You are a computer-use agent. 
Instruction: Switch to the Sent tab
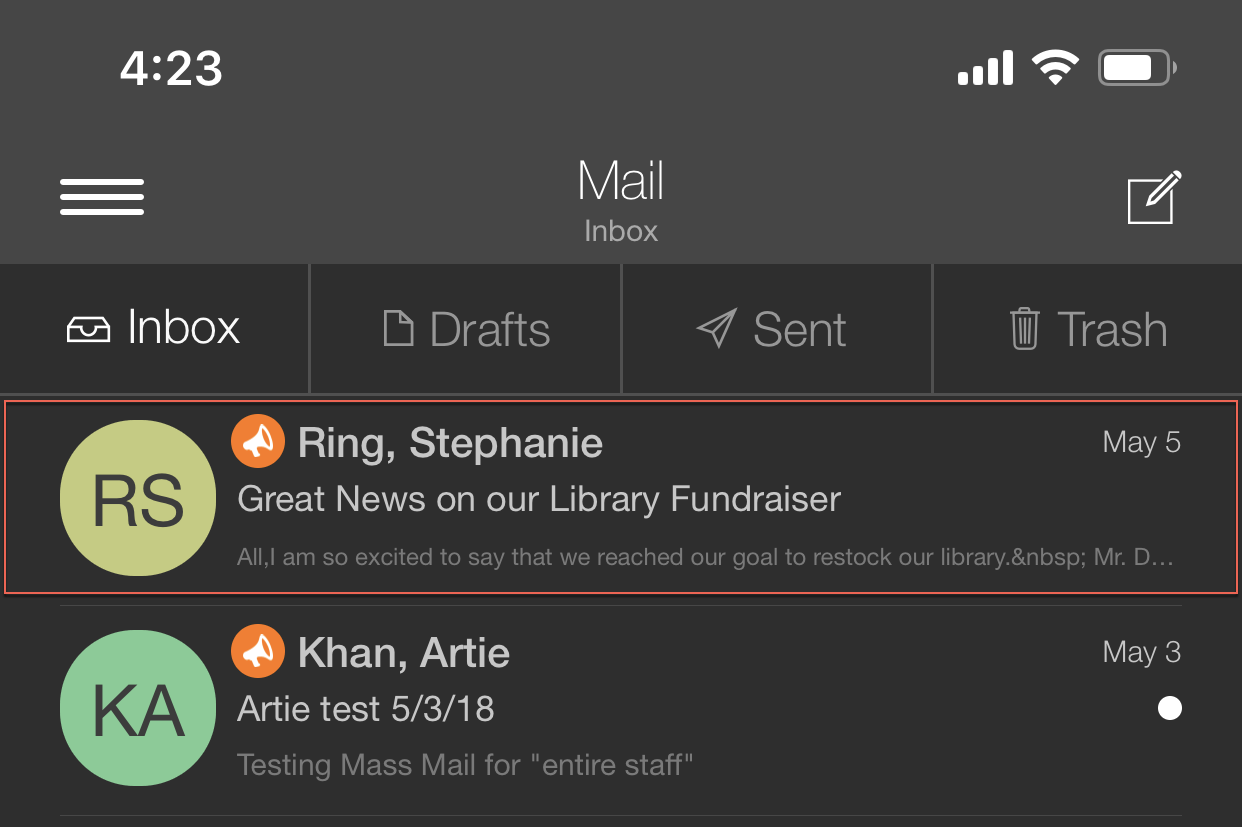tap(777, 329)
